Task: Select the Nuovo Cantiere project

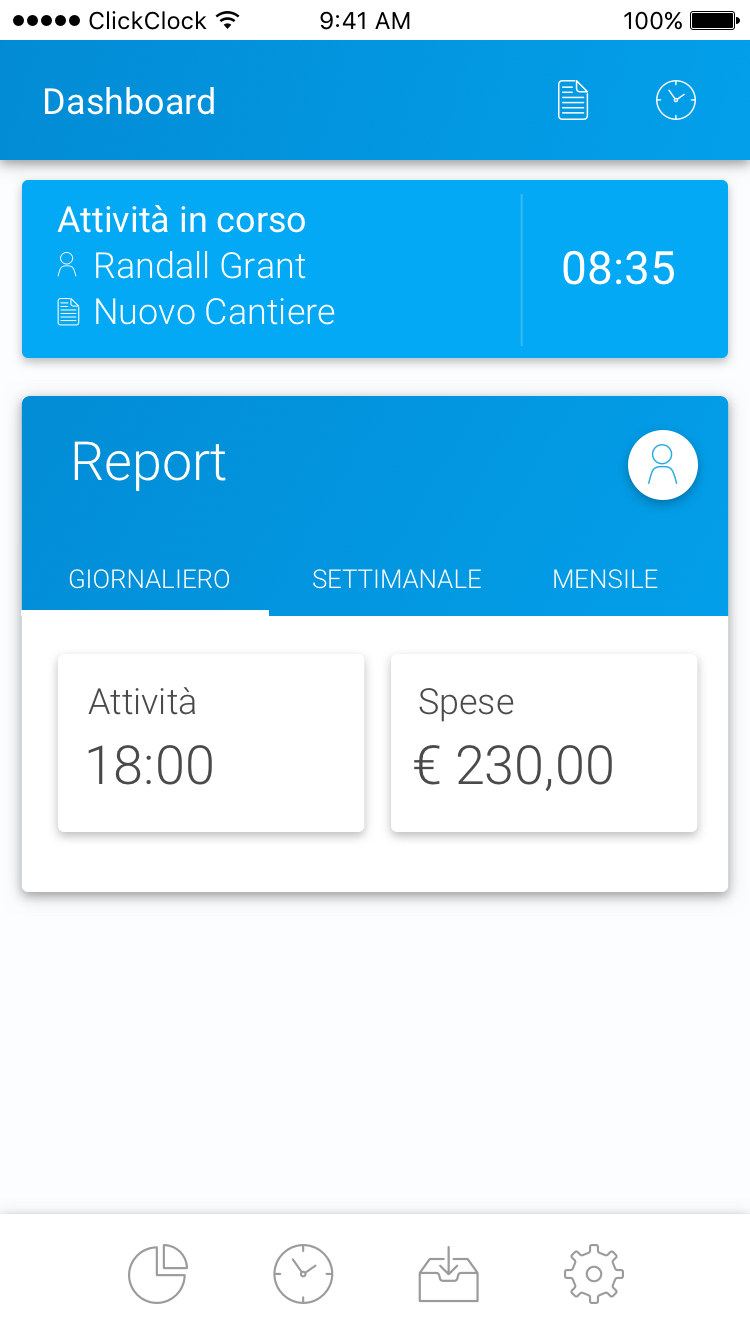Action: (215, 312)
